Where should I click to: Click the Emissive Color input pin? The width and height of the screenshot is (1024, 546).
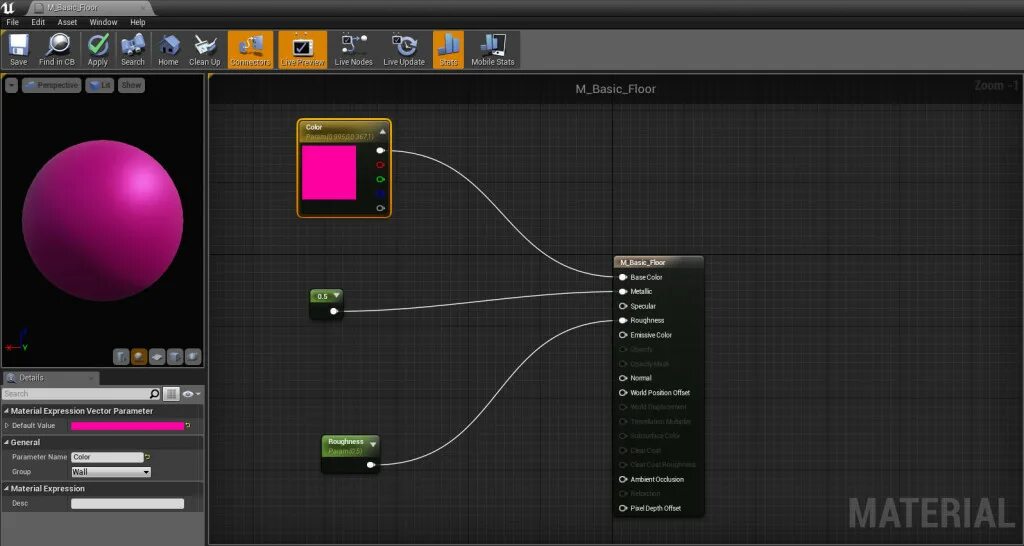tap(623, 334)
